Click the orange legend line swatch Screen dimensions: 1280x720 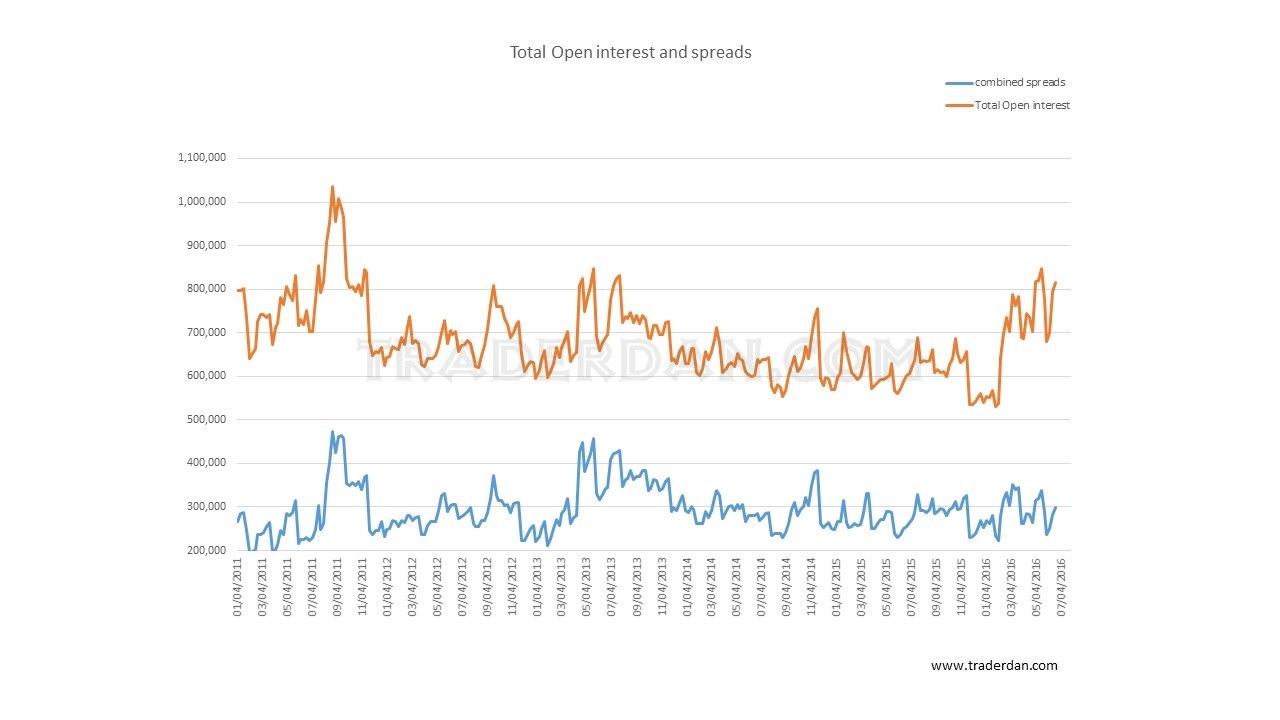pyautogui.click(x=958, y=105)
